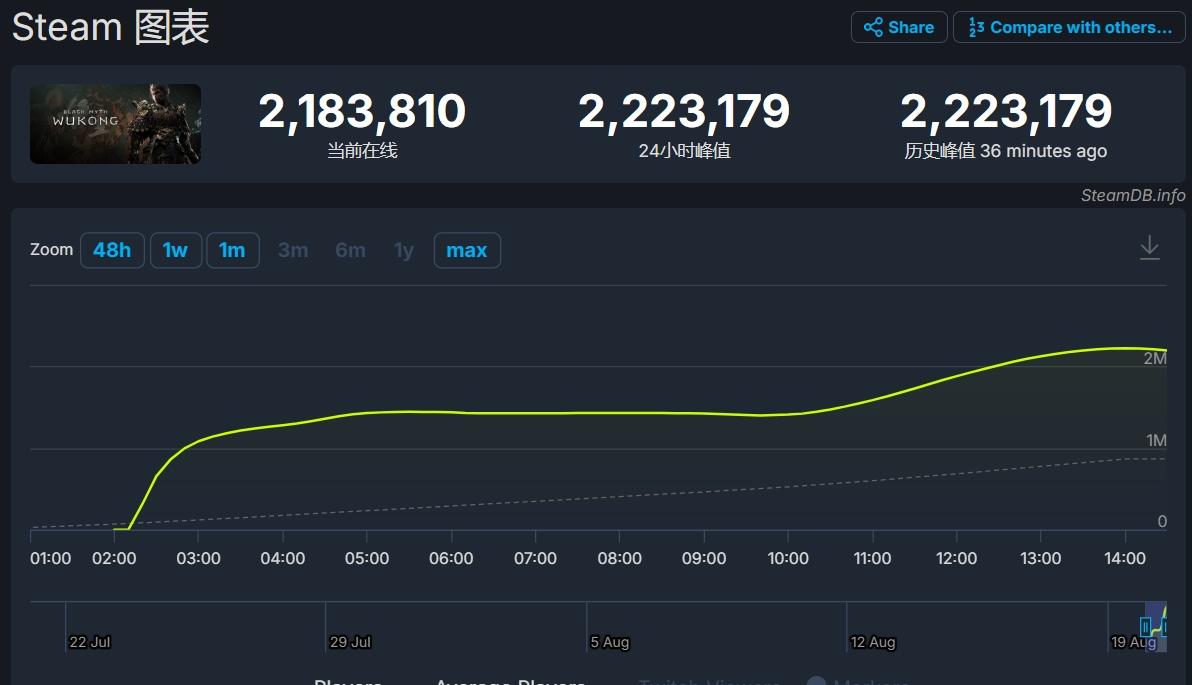Click the 24-hour peak value 2,223,179

coord(684,111)
